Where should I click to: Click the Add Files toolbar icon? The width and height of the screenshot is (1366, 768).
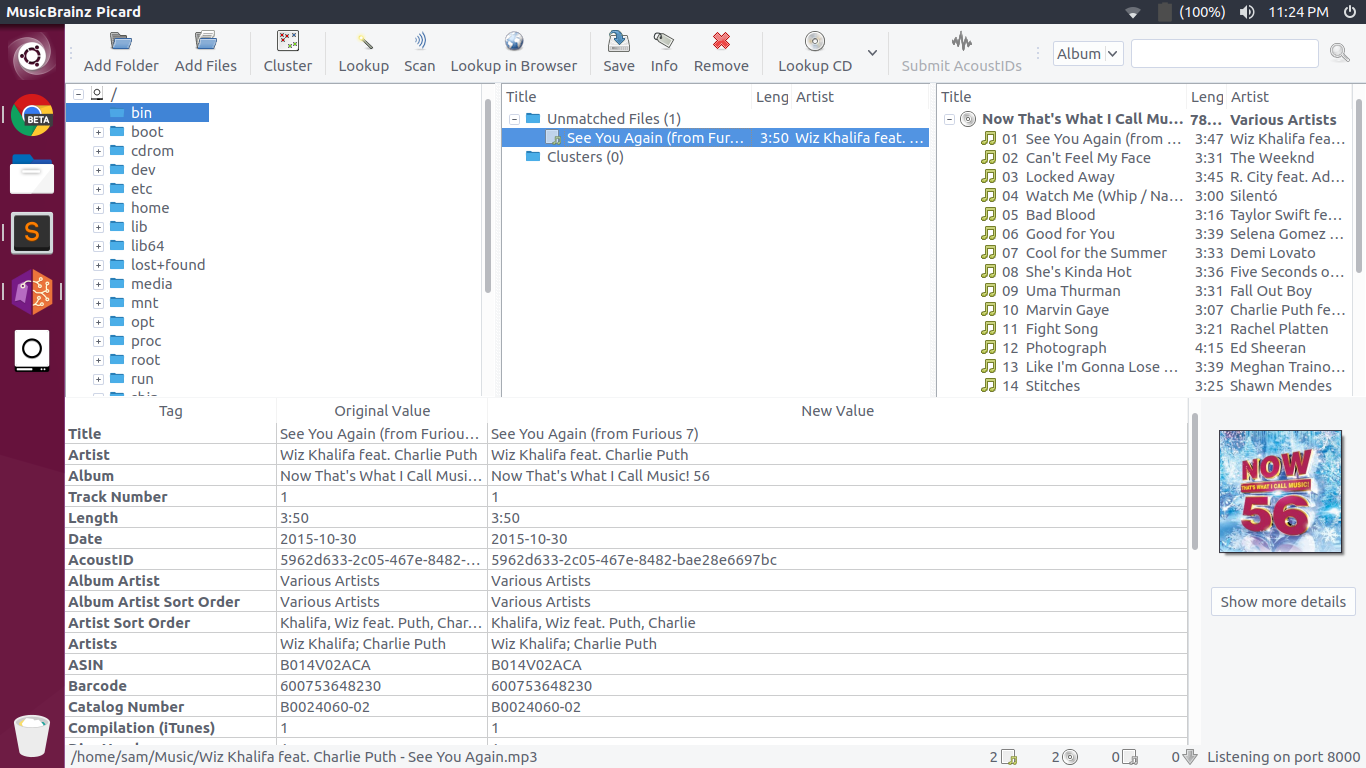[x=206, y=42]
